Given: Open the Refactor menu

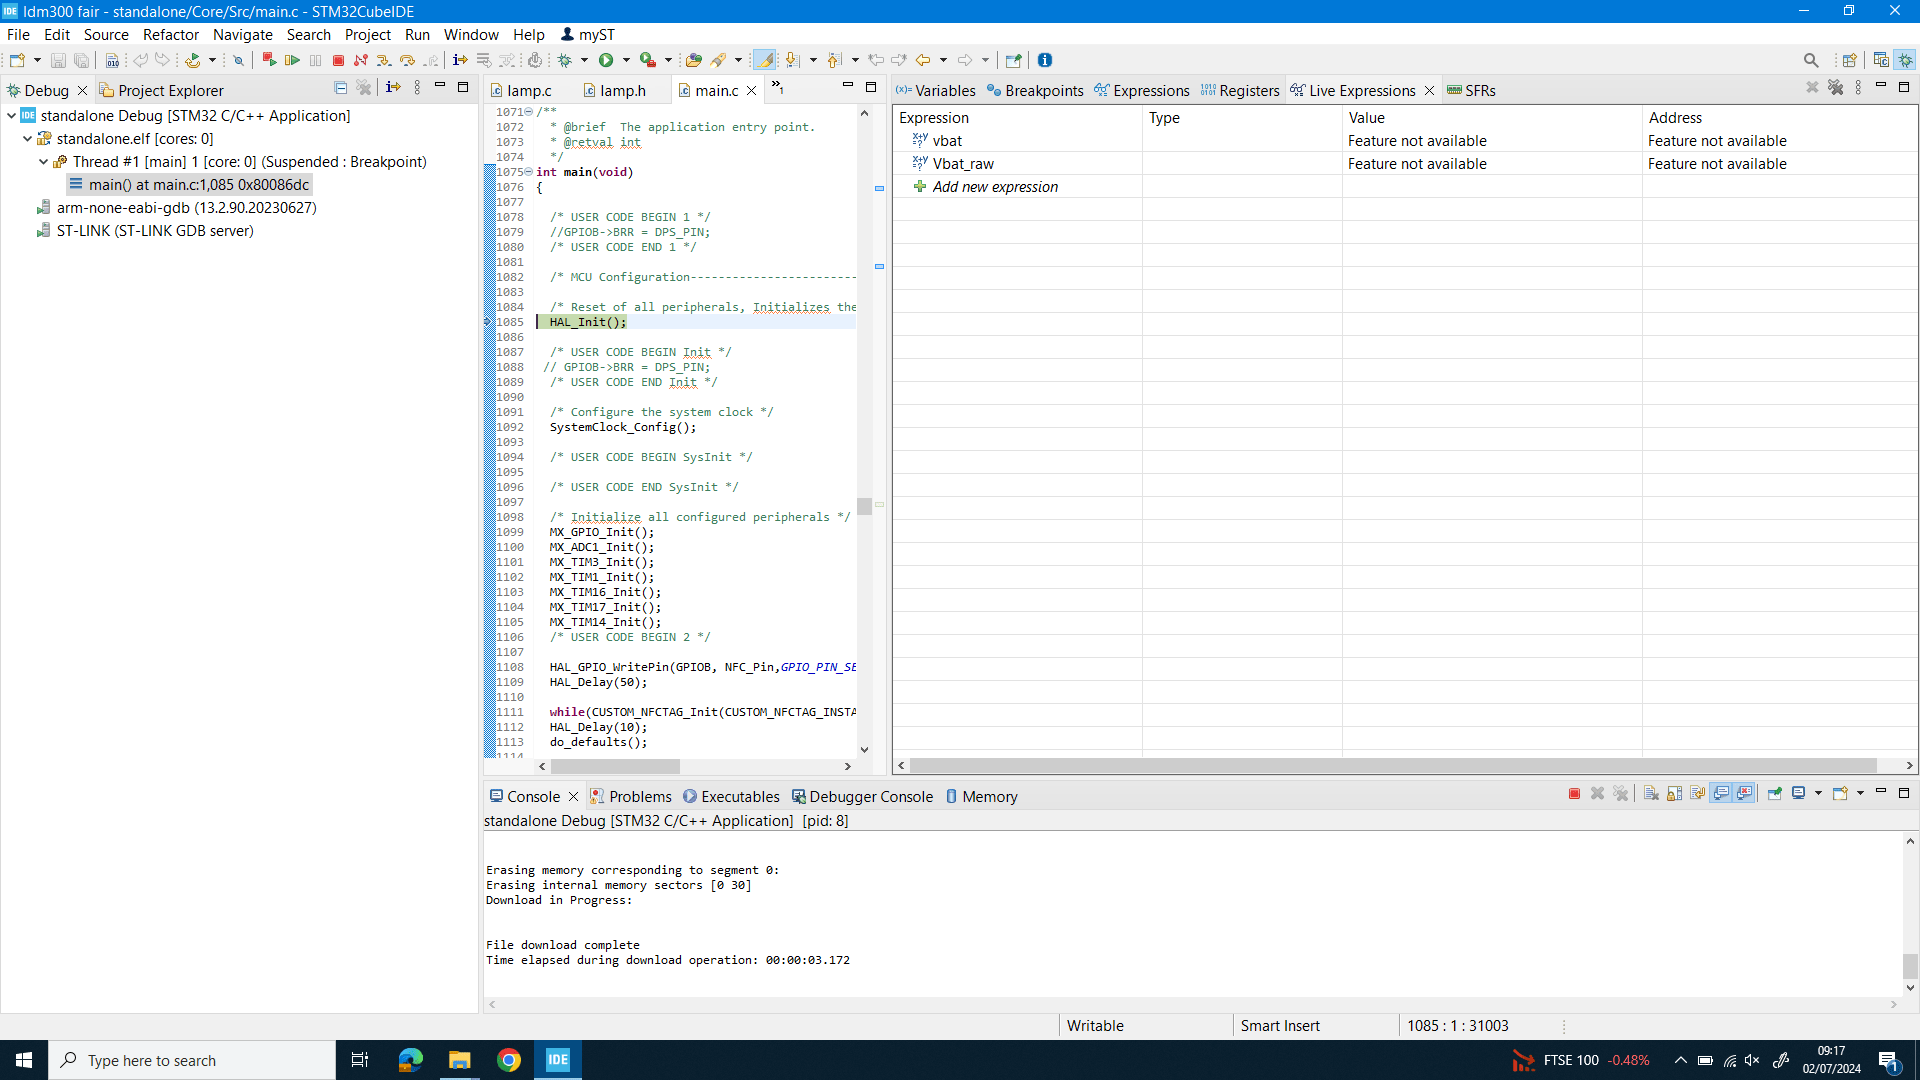Looking at the screenshot, I should pyautogui.click(x=170, y=34).
